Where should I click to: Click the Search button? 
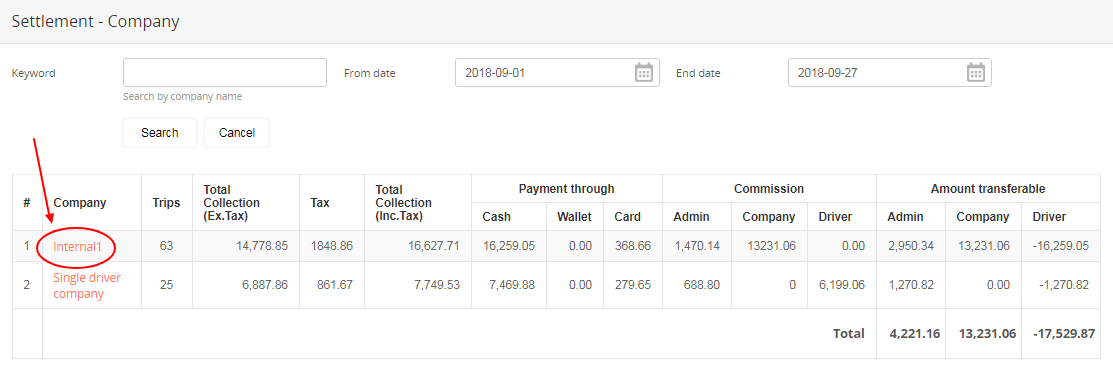pyautogui.click(x=160, y=133)
